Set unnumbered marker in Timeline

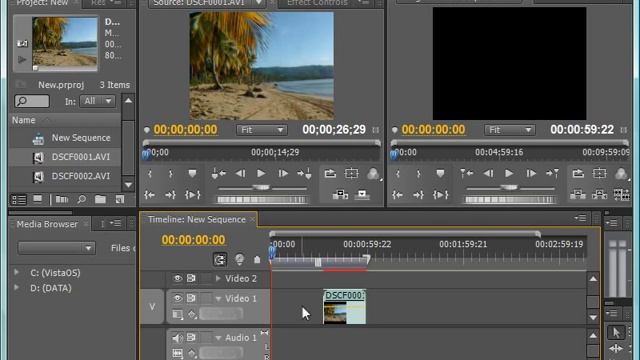tap(257, 260)
